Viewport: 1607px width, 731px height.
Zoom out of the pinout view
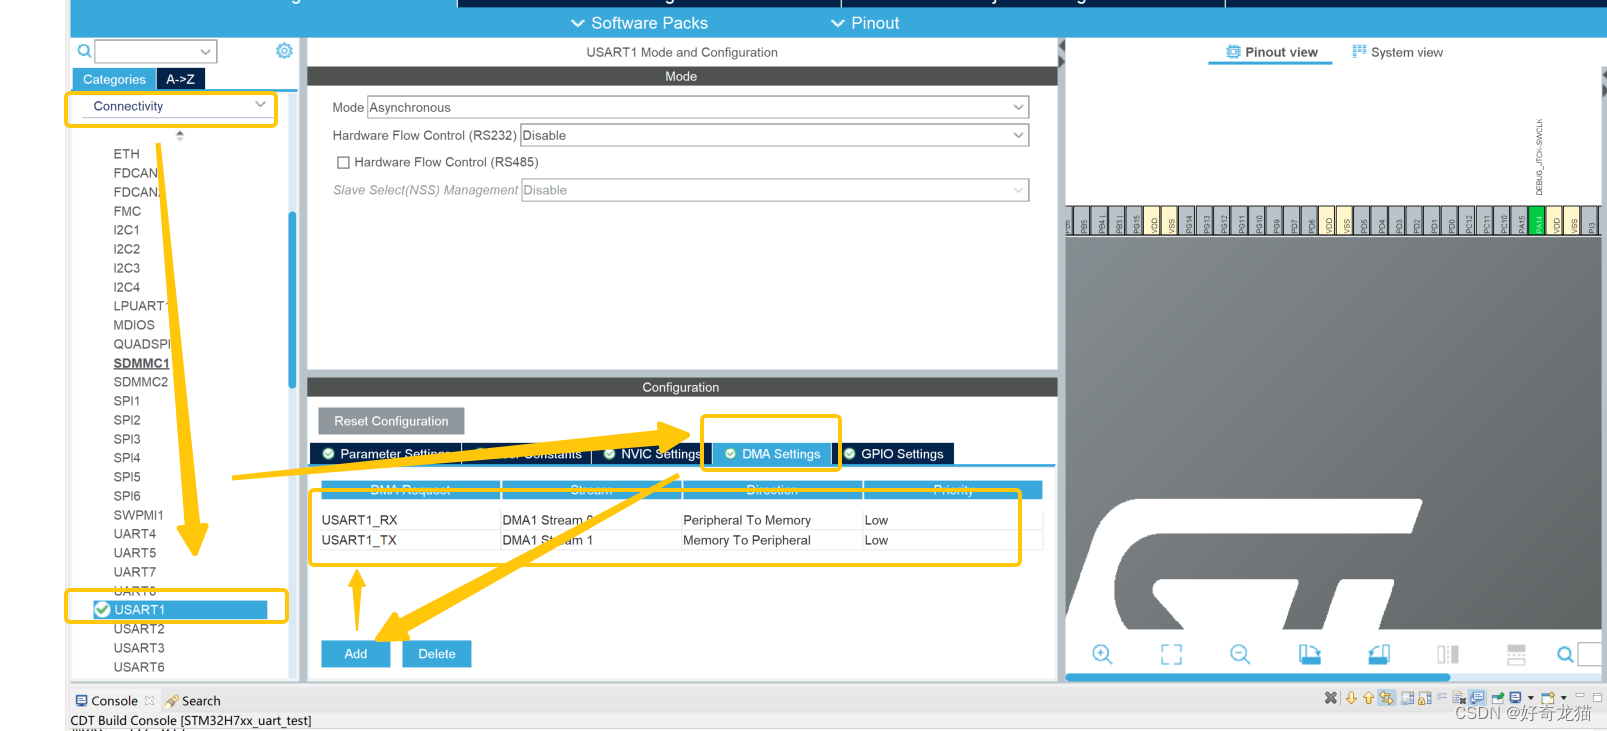coord(1240,654)
